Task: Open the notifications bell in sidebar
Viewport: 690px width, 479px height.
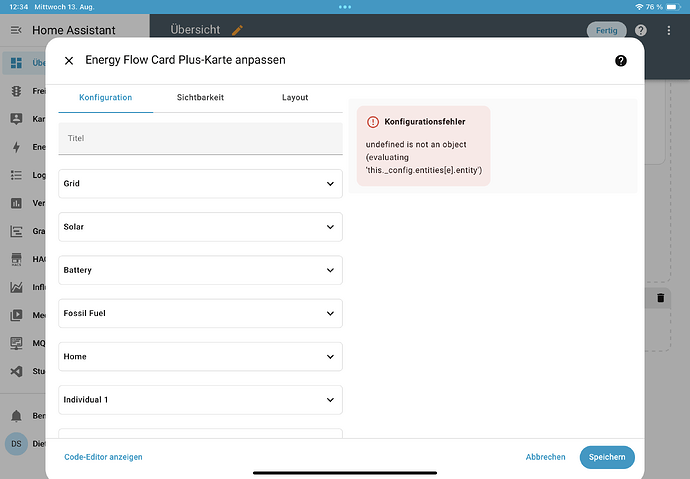Action: (16, 414)
